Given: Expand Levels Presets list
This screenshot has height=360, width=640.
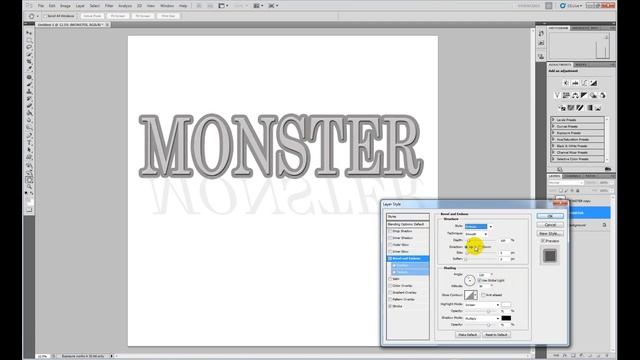Looking at the screenshot, I should pyautogui.click(x=553, y=120).
